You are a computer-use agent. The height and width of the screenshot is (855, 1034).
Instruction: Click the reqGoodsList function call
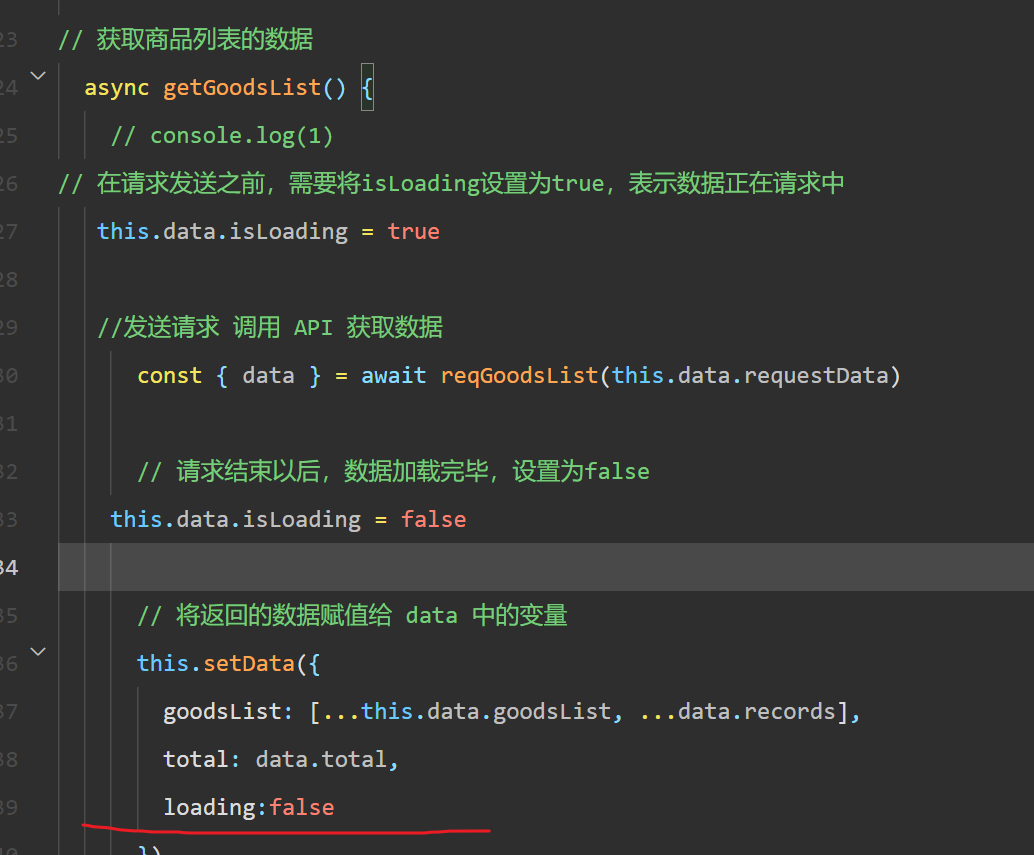tap(519, 376)
